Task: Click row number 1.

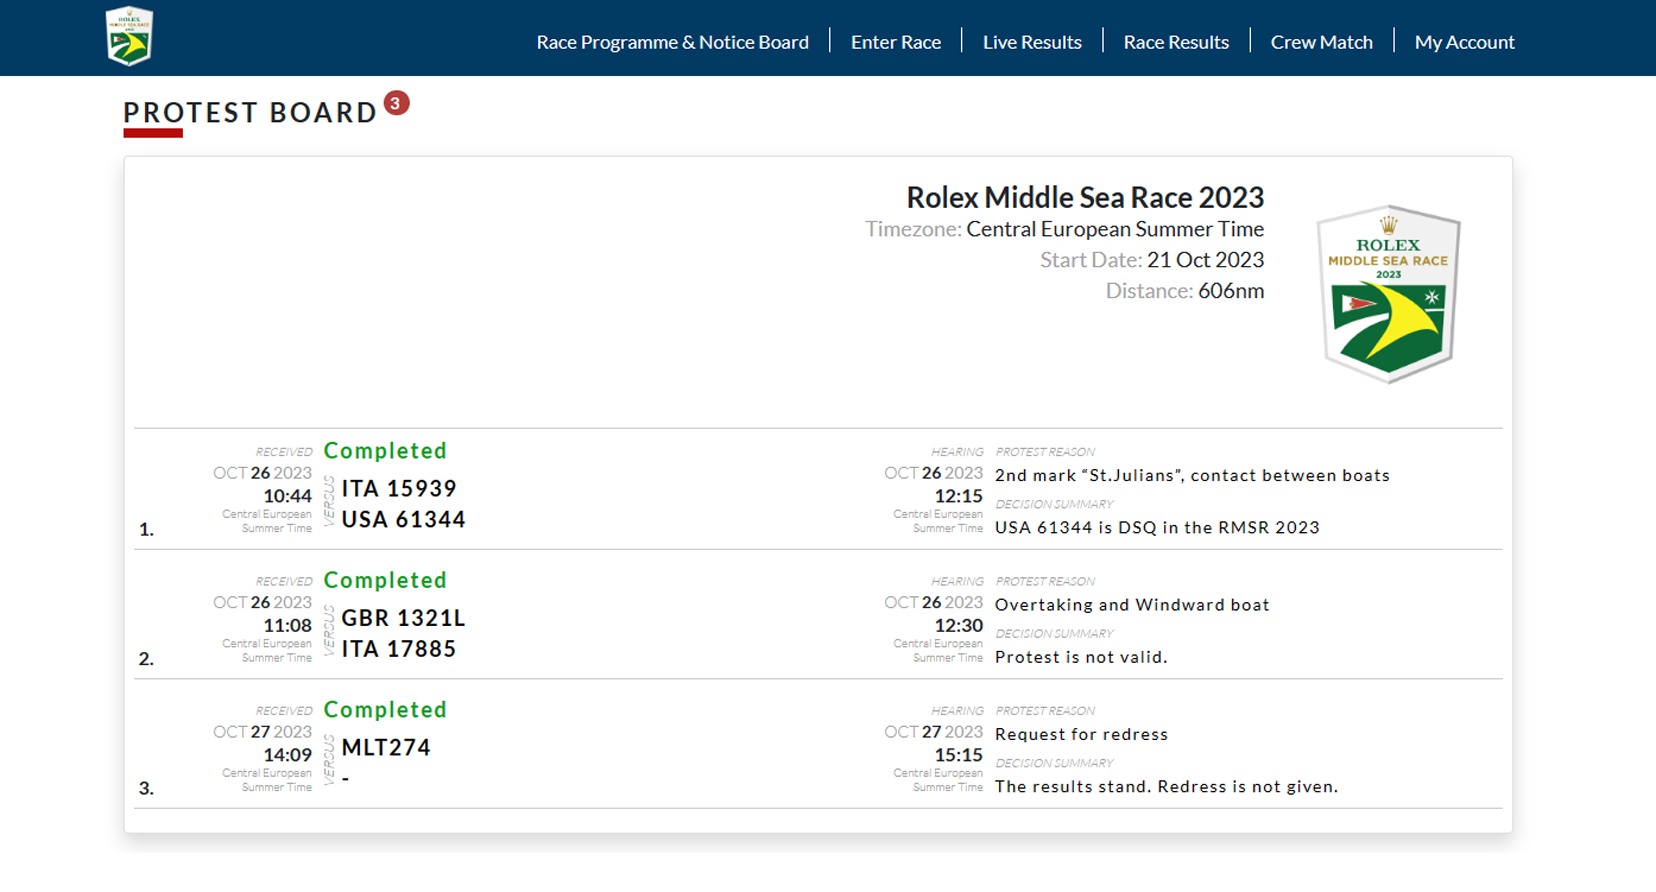Action: tap(146, 530)
